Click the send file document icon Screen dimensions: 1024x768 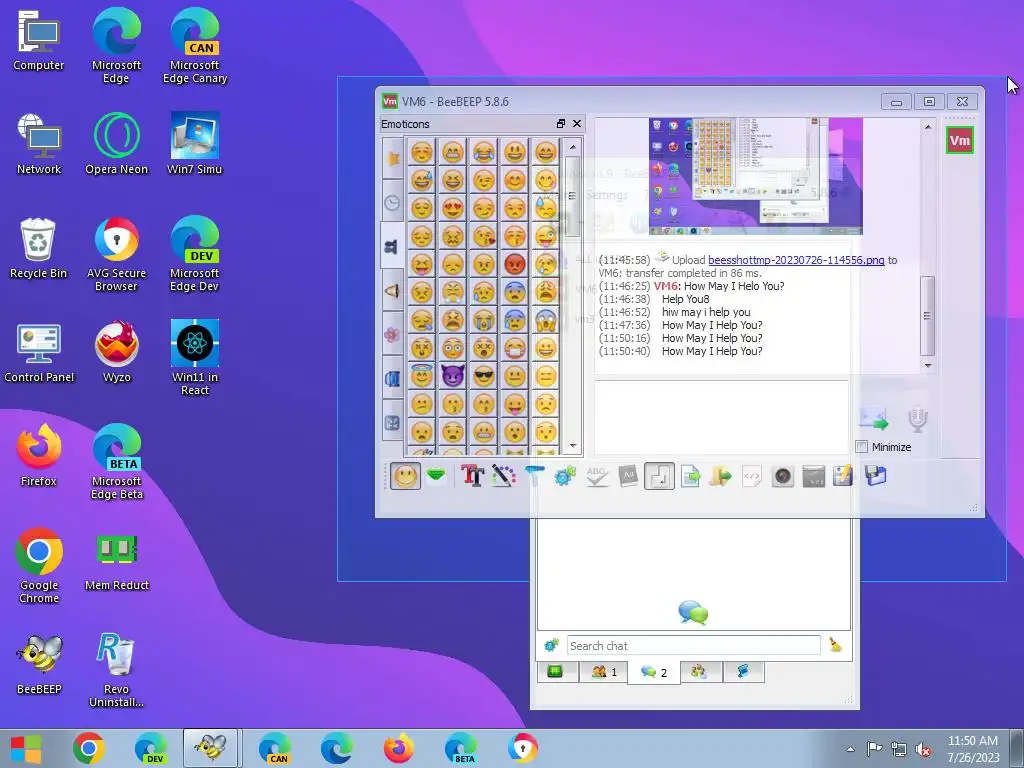pos(690,476)
